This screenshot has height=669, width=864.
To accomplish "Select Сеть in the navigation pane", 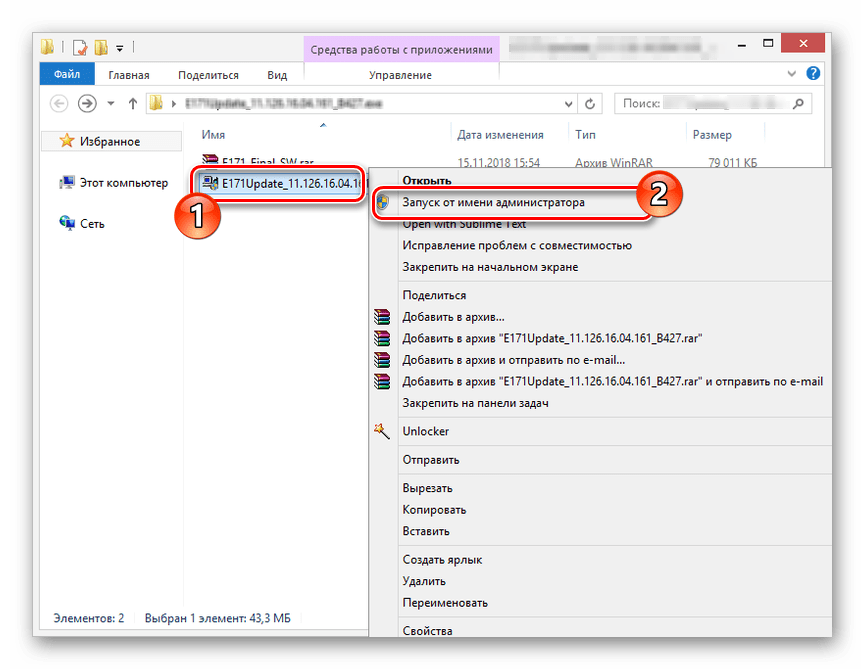I will coord(92,224).
